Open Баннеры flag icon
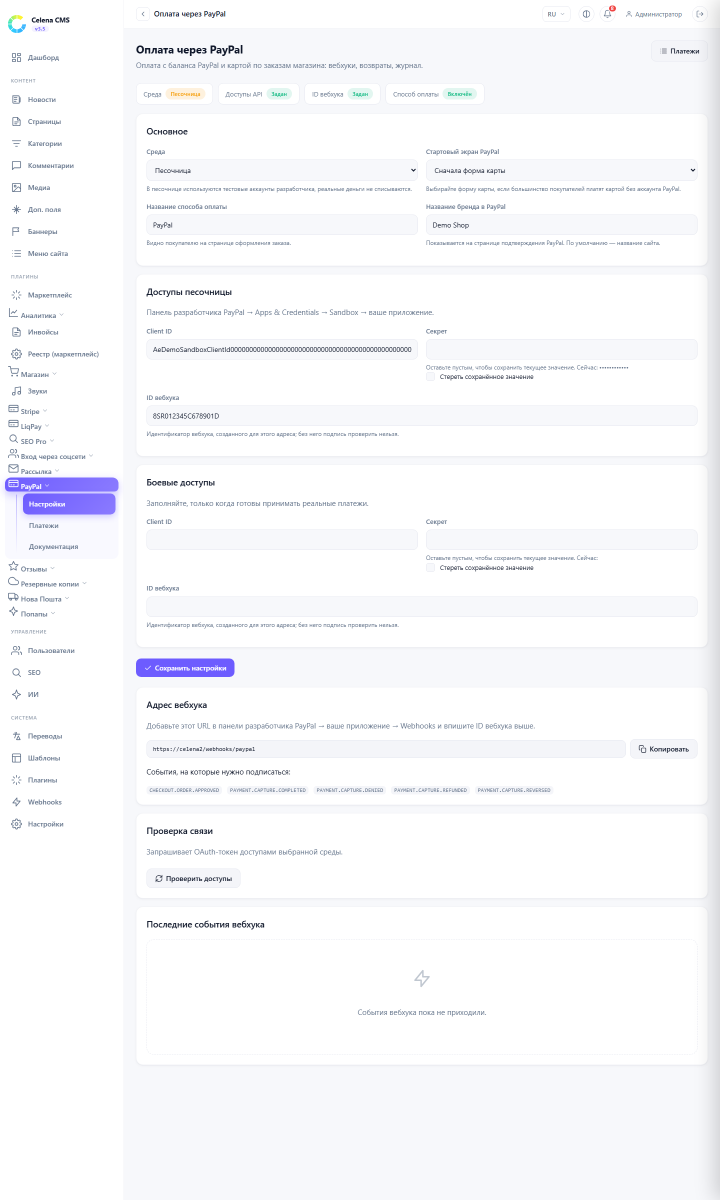Image resolution: width=720 pixels, height=1200 pixels. (x=16, y=231)
